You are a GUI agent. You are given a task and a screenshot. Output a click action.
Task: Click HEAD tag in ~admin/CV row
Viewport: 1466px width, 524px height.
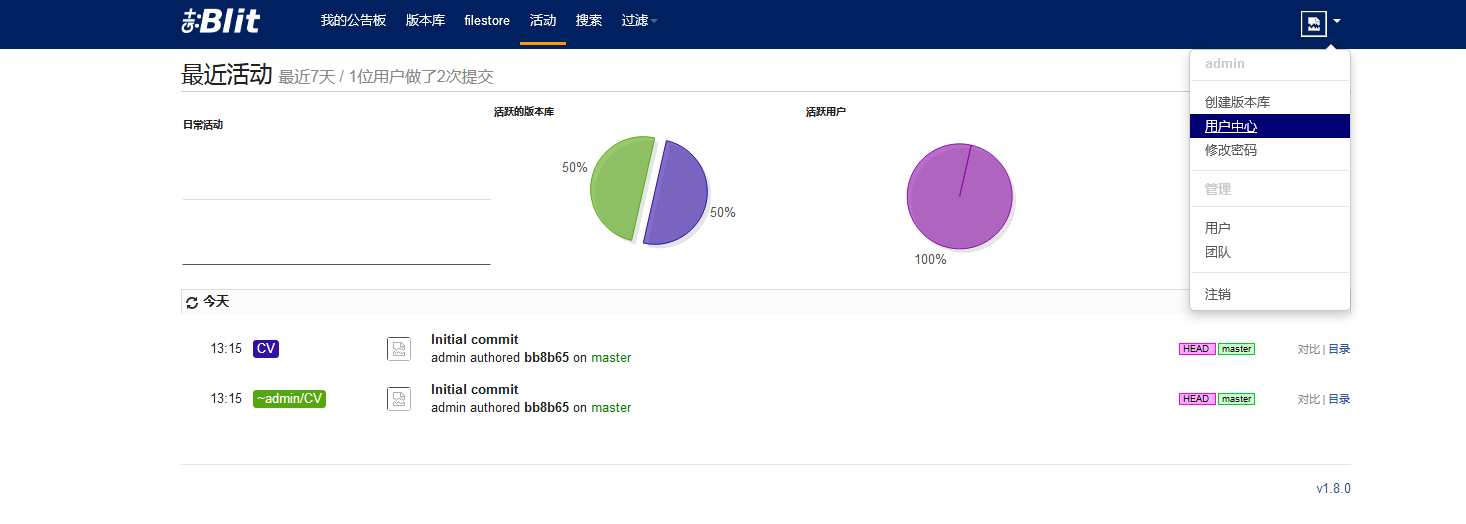click(x=1197, y=399)
